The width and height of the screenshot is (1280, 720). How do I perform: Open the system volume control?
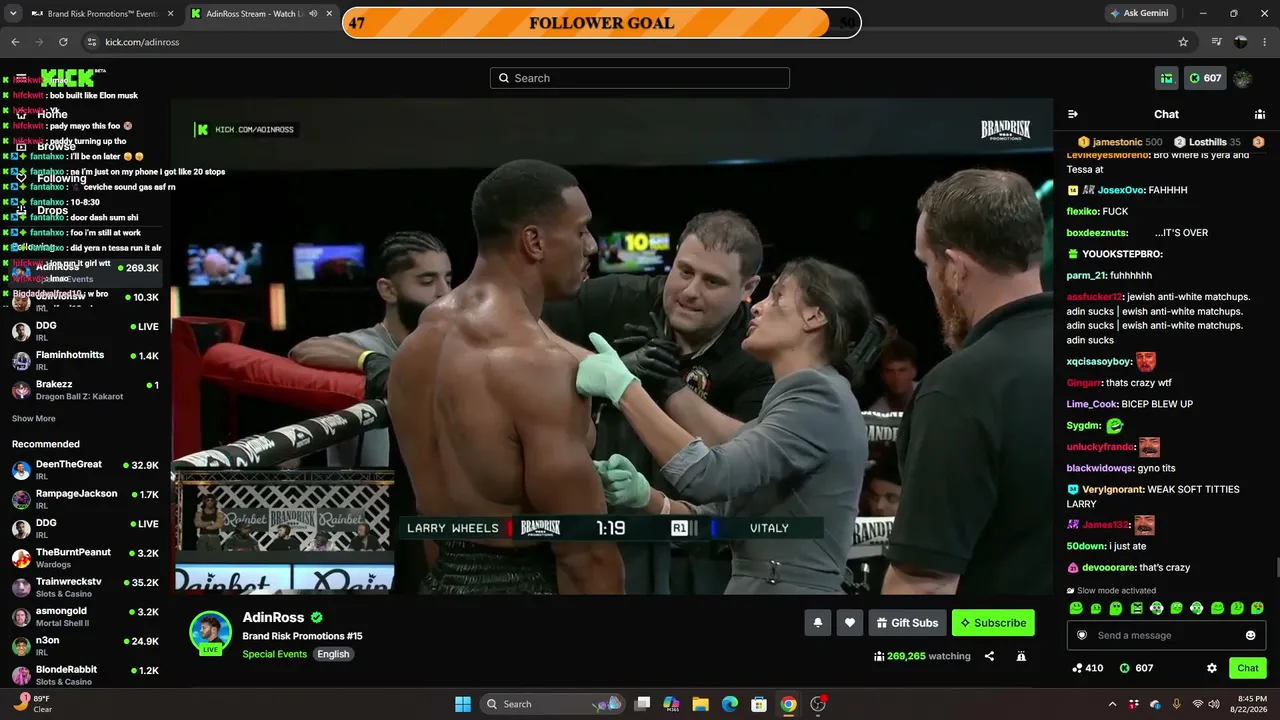pyautogui.click(x=1214, y=704)
